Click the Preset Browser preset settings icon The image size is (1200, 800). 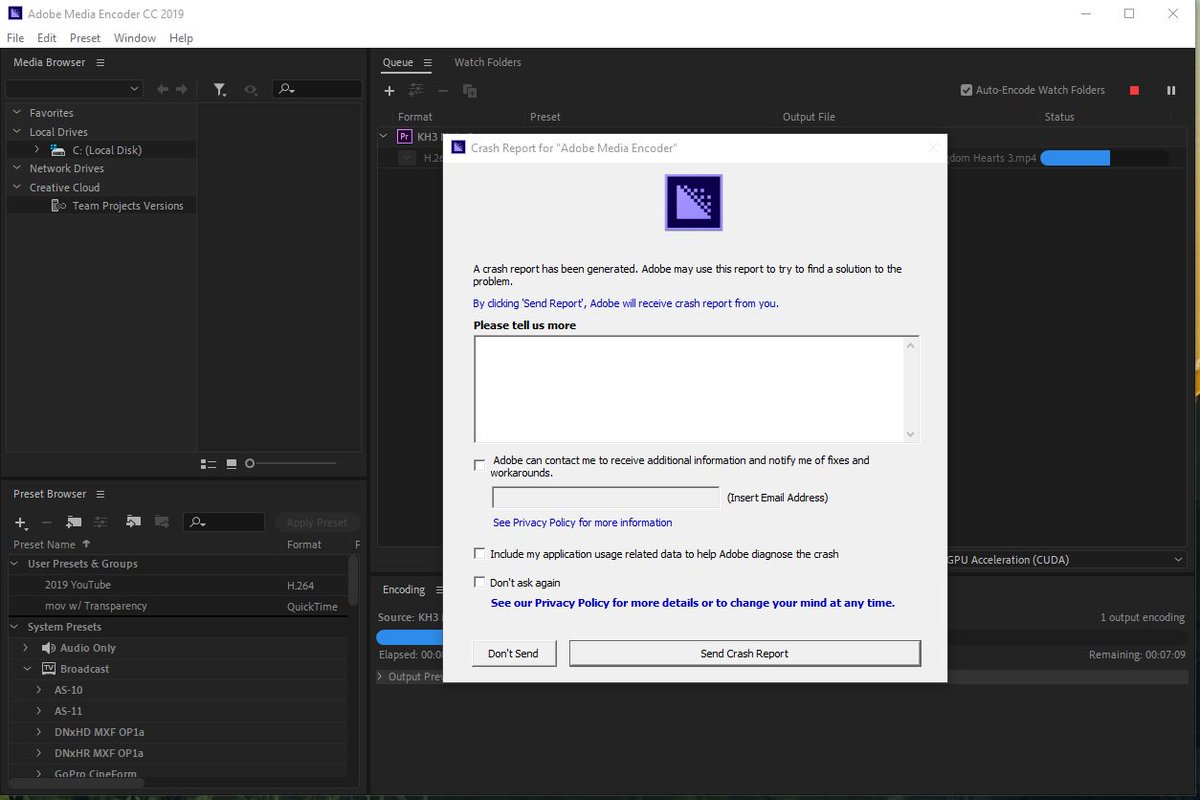[x=100, y=522]
